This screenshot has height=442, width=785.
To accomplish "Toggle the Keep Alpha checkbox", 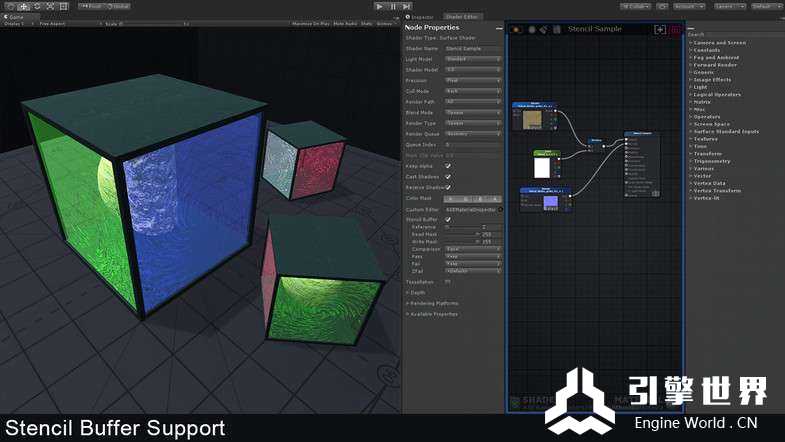I will [x=448, y=166].
